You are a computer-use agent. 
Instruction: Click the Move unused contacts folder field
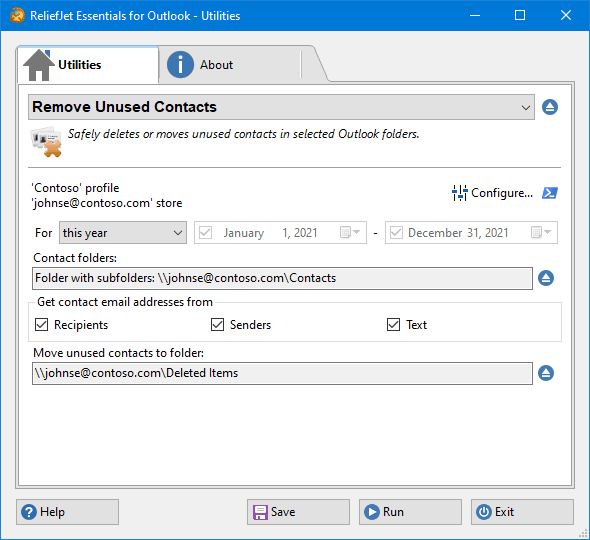coord(282,373)
